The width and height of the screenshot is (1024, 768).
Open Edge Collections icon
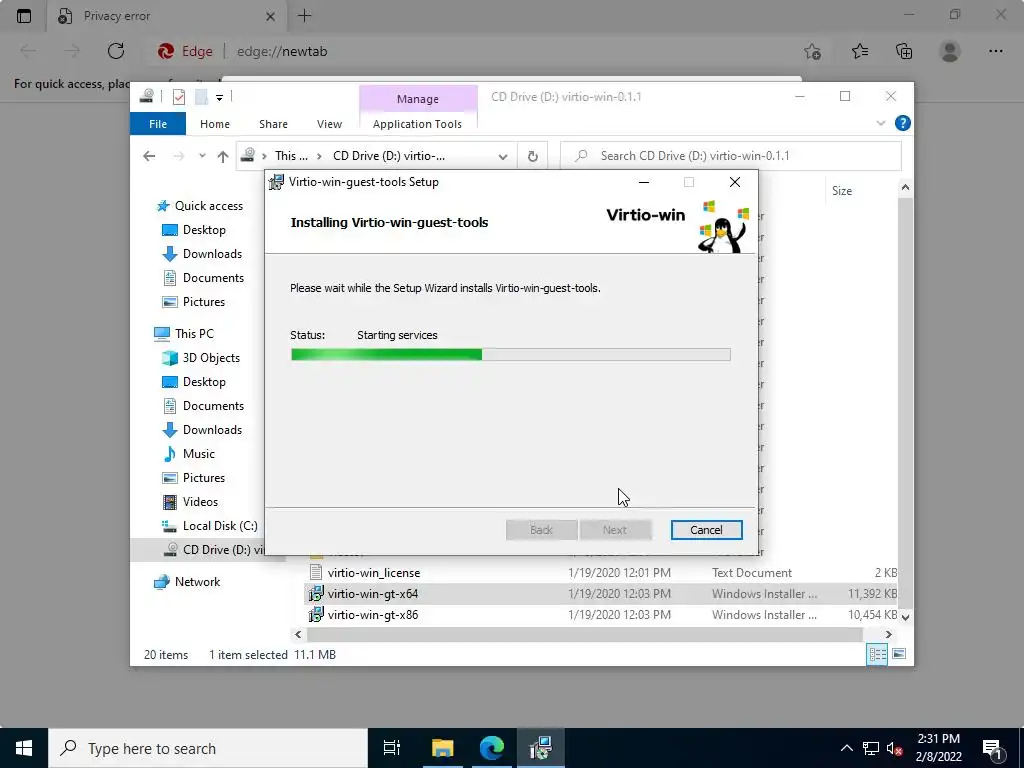(904, 51)
